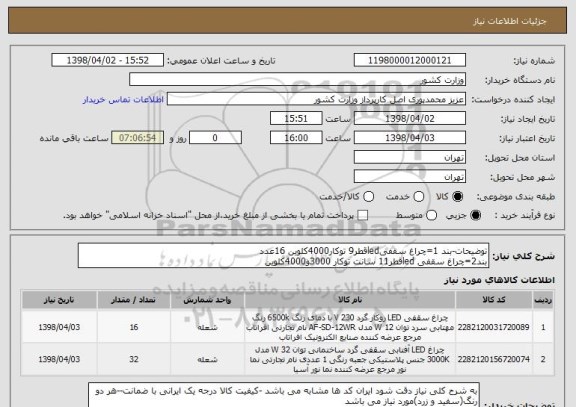This screenshot has height=407, width=576.
Task: Select the متوسط purchase type radio
Action: [432, 216]
